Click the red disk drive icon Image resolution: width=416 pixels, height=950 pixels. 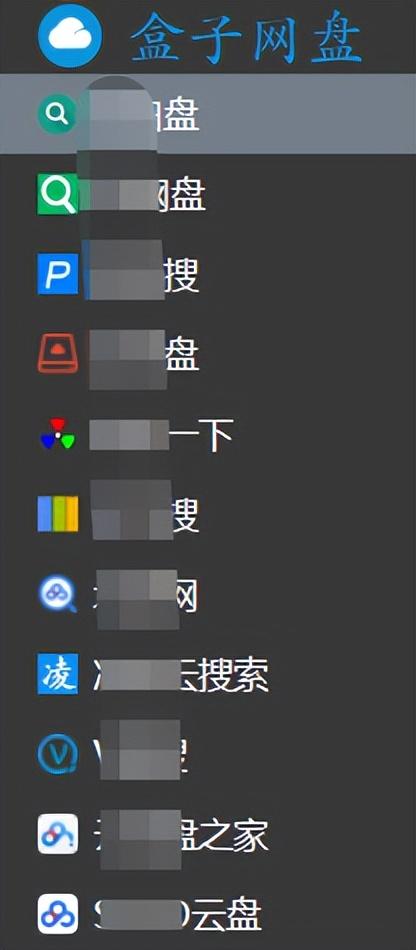[x=58, y=354]
